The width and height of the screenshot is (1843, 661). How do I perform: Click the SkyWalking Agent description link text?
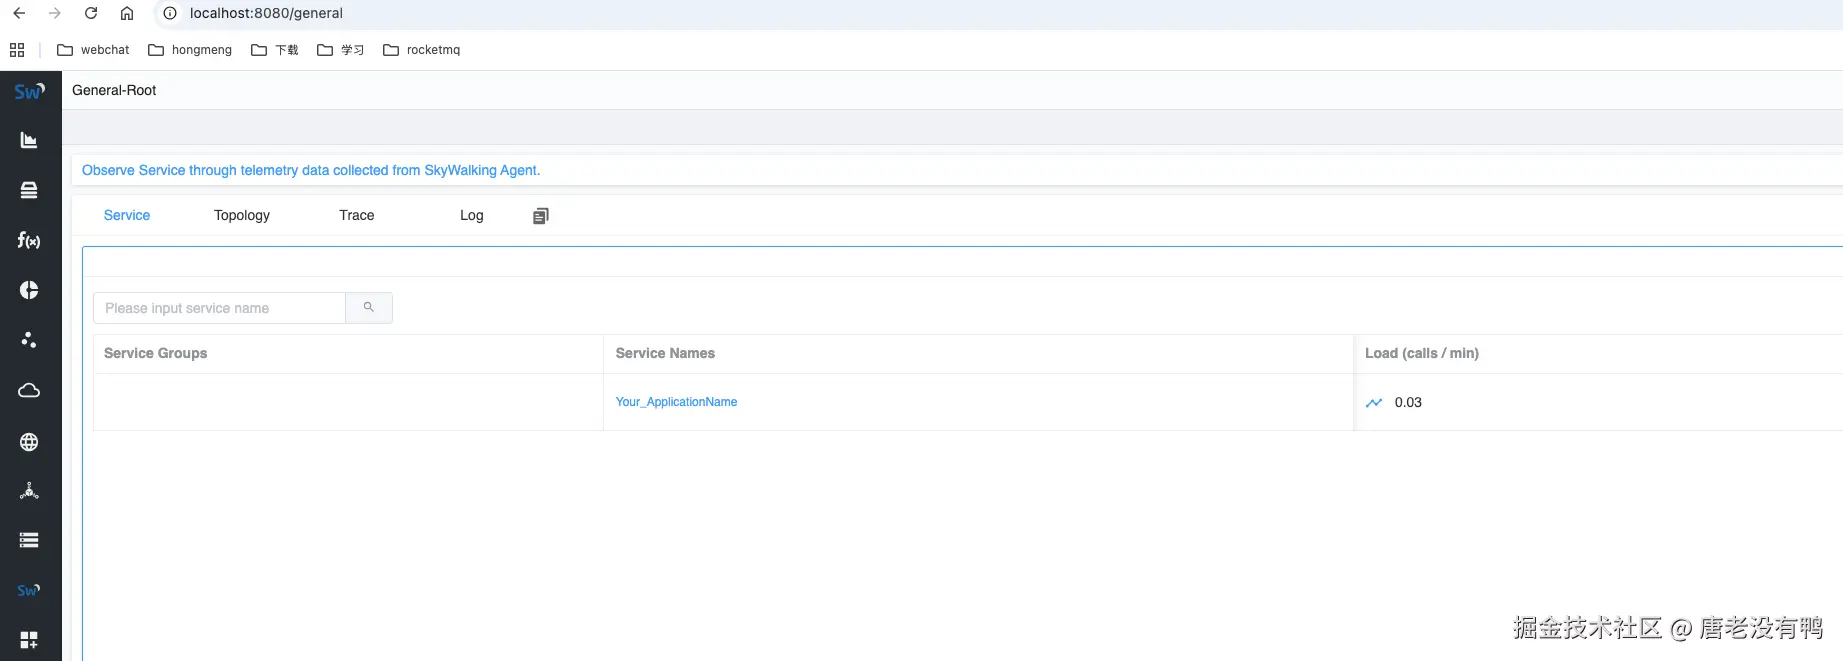pyautogui.click(x=311, y=170)
